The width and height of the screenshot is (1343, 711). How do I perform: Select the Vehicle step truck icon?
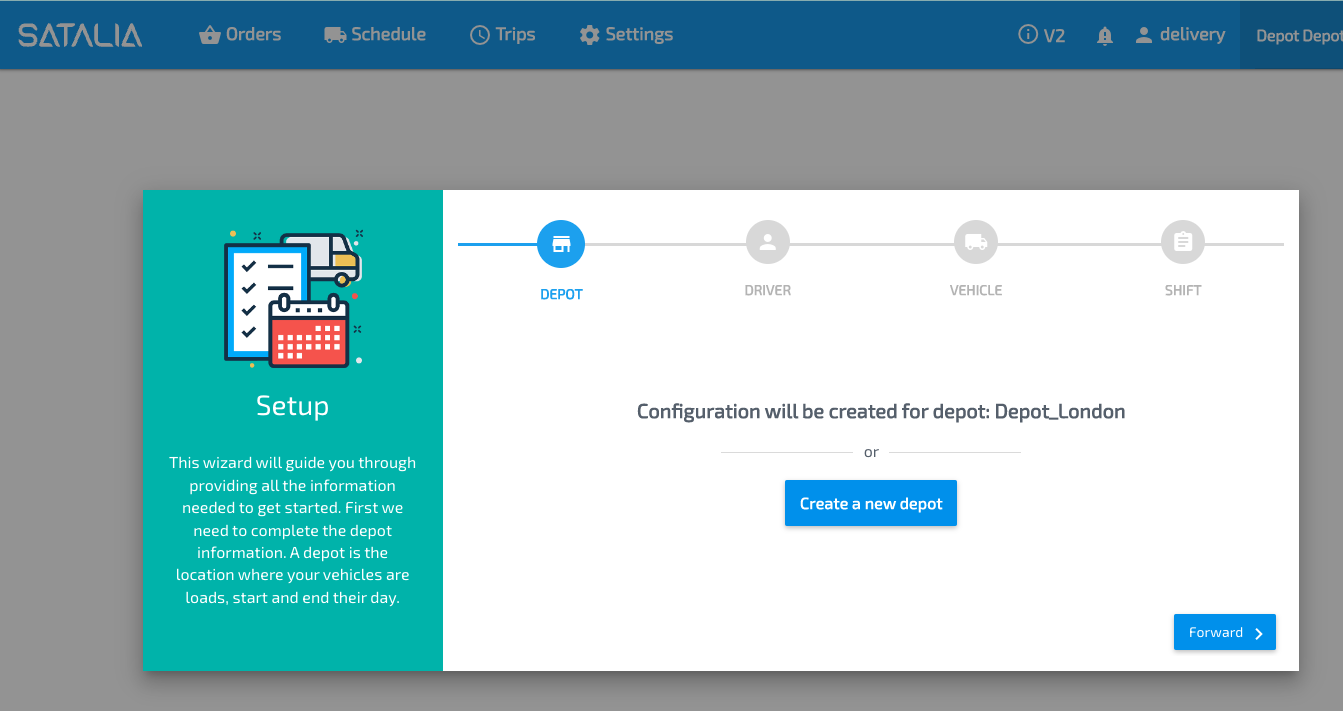point(976,242)
